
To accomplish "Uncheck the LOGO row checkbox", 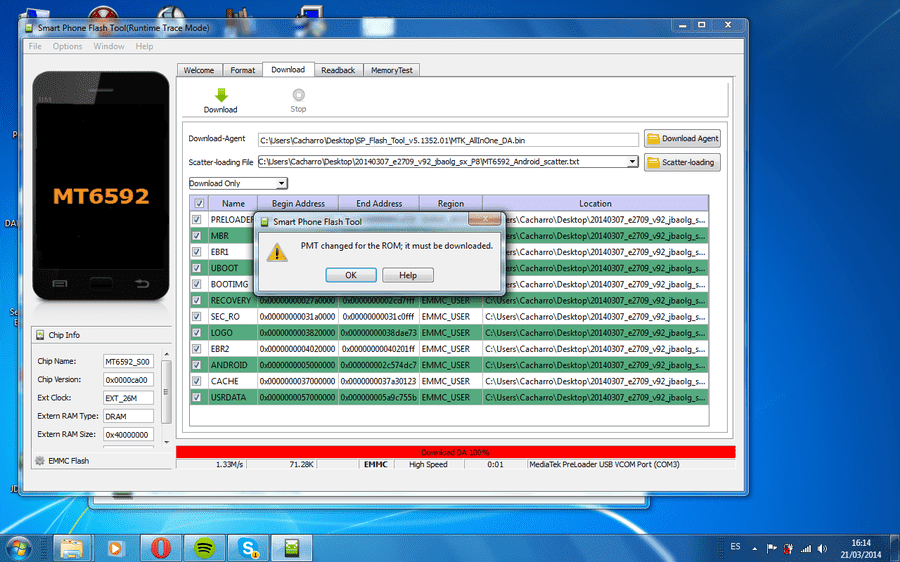I will 197,332.
